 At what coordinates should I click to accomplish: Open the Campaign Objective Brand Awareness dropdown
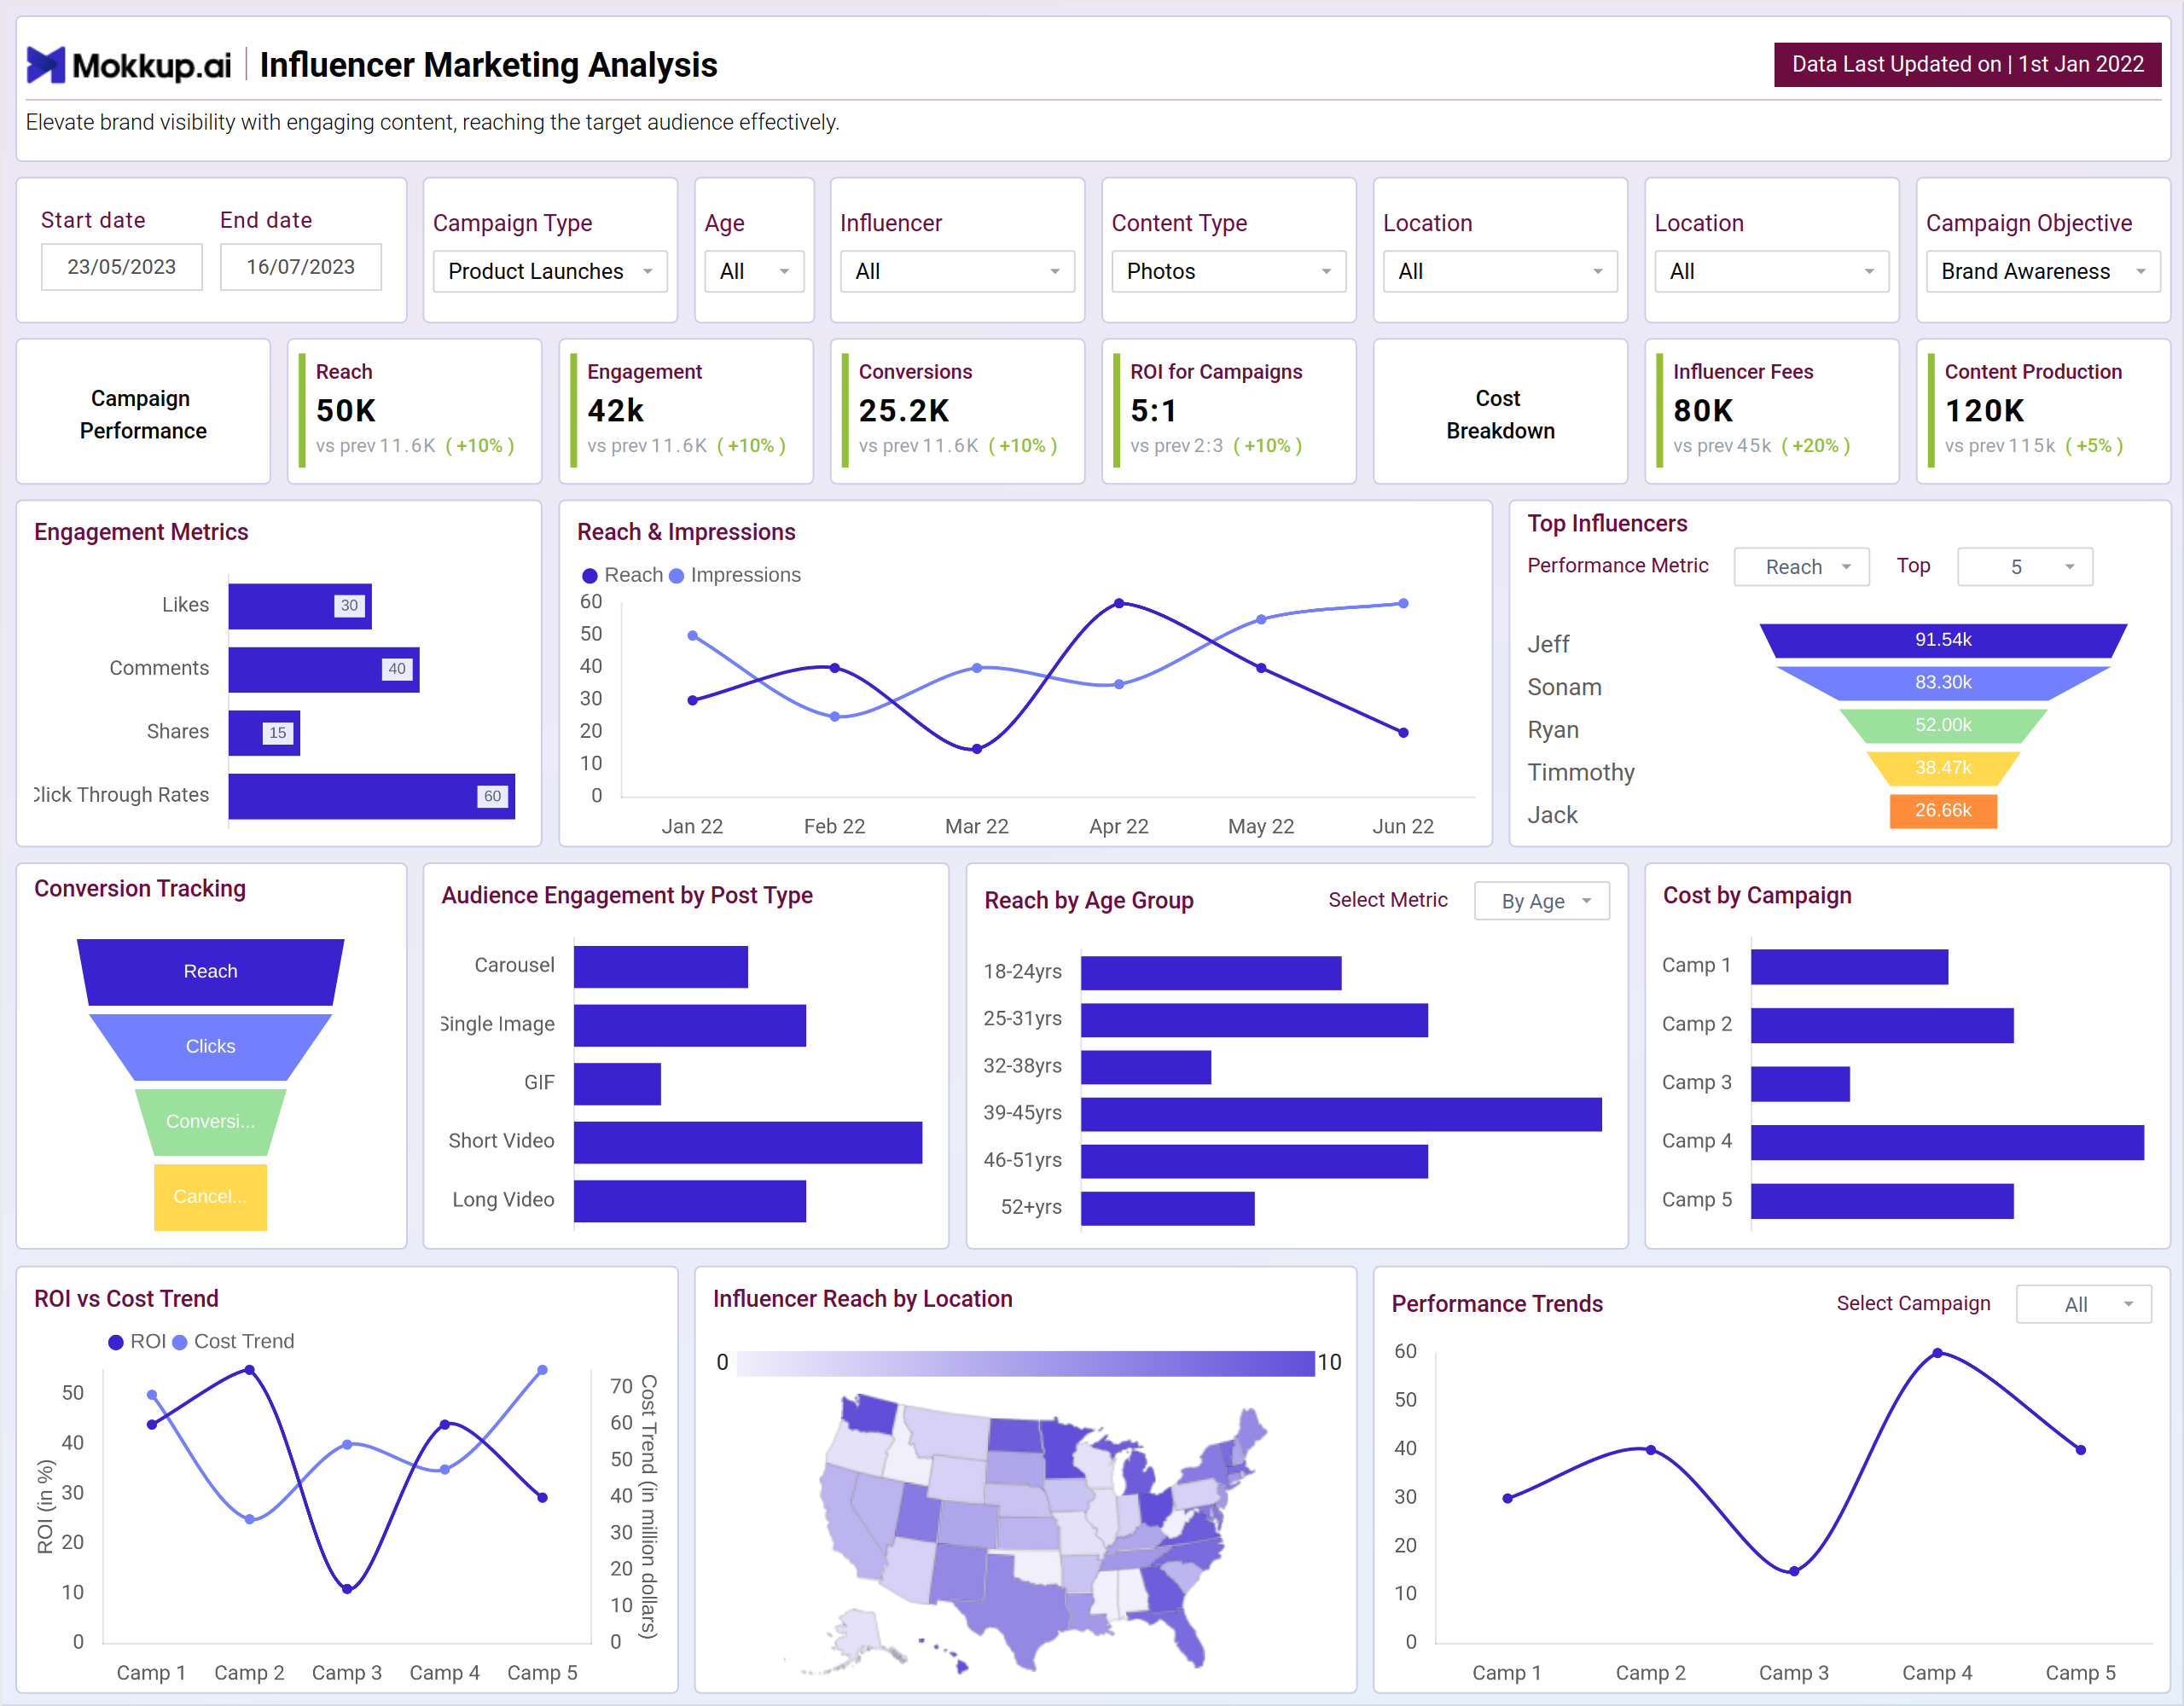pyautogui.click(x=2043, y=271)
